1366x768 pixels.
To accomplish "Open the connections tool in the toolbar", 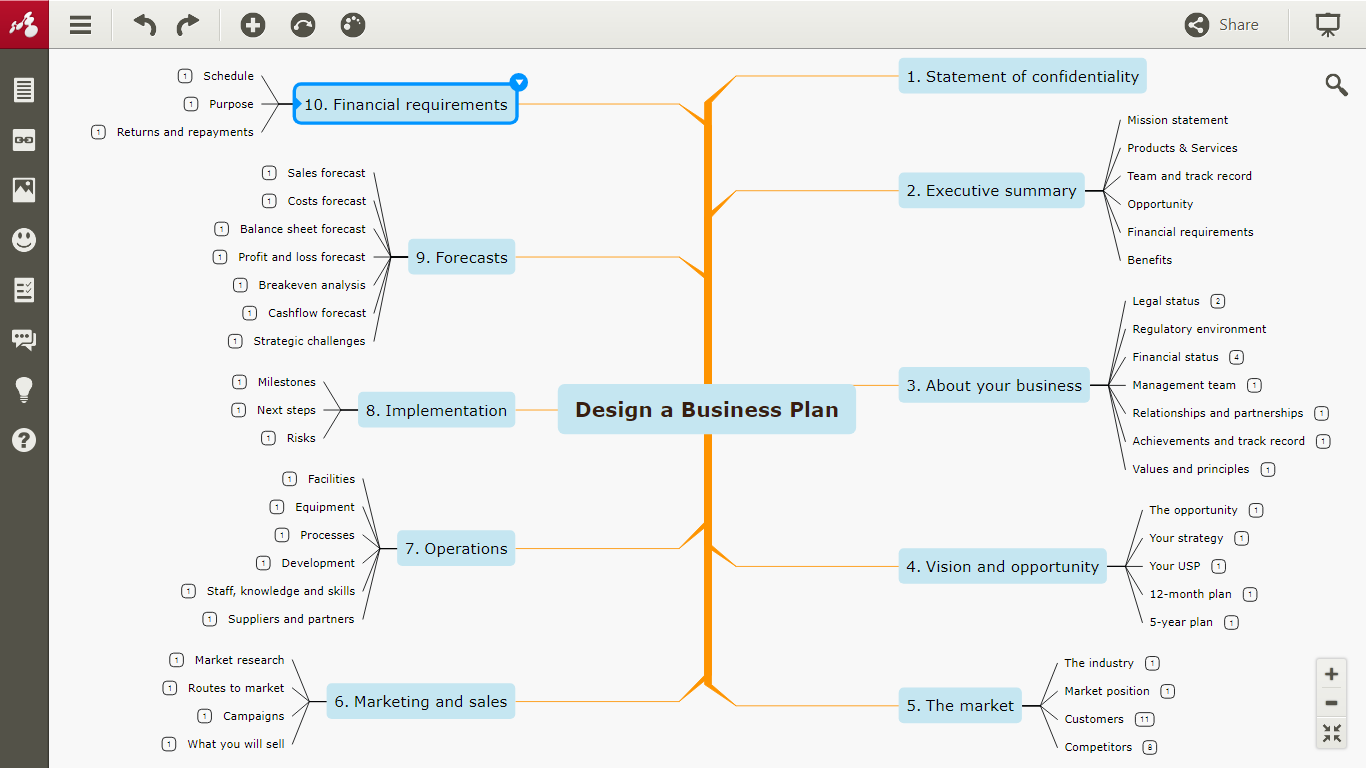I will click(302, 24).
